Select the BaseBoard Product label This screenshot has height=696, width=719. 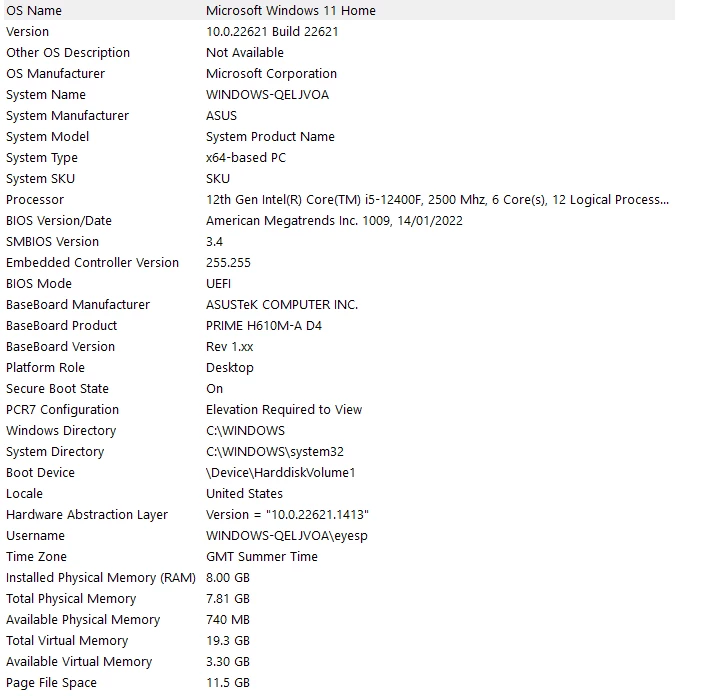pos(61,326)
